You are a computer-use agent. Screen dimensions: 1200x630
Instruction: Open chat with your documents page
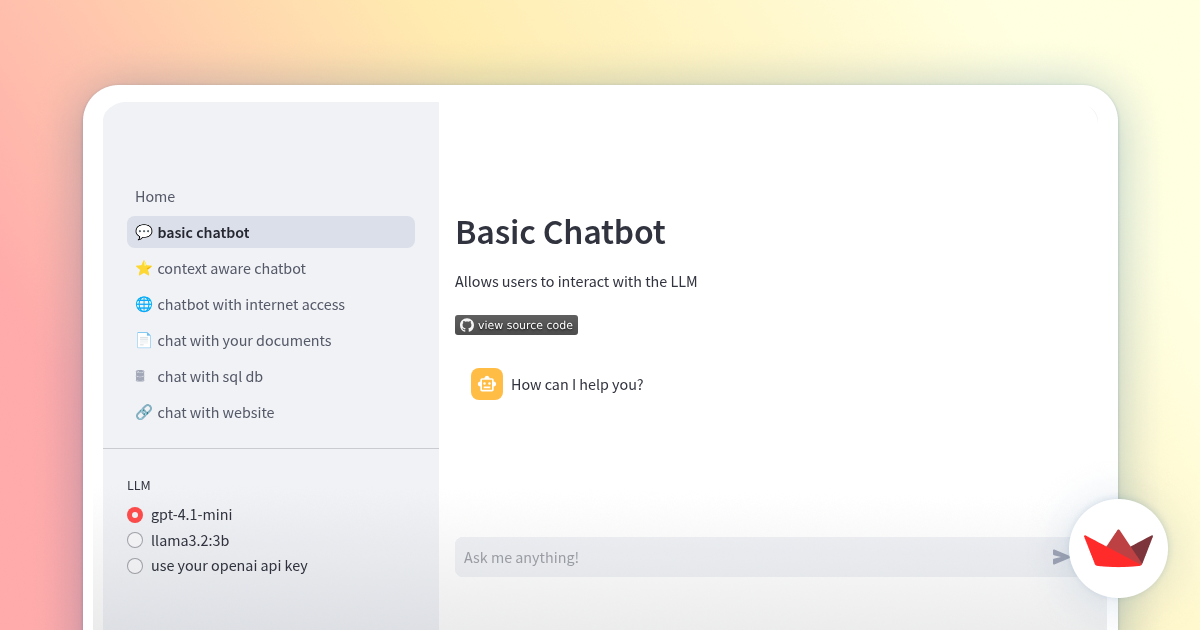(x=271, y=340)
